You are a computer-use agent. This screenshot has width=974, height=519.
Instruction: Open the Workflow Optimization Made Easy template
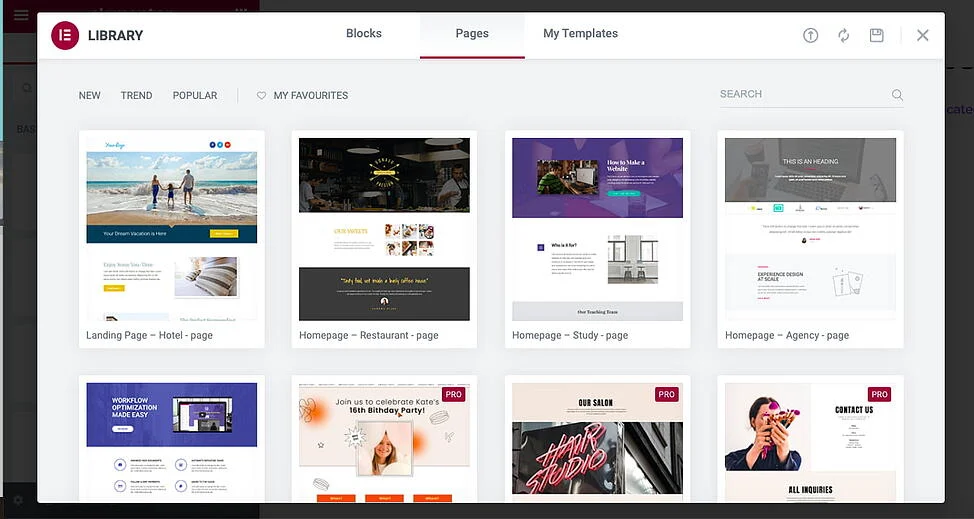(x=171, y=442)
